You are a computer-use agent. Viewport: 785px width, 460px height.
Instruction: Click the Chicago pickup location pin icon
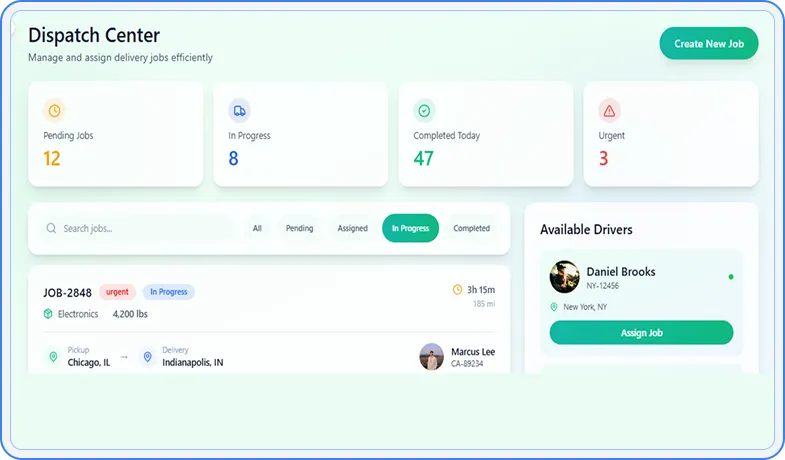pyautogui.click(x=54, y=356)
